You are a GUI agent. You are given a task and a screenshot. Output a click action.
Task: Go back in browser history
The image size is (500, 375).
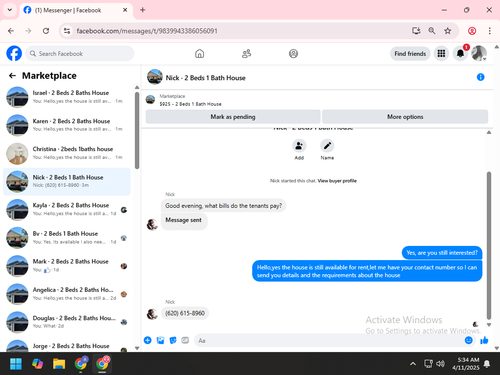tap(11, 31)
